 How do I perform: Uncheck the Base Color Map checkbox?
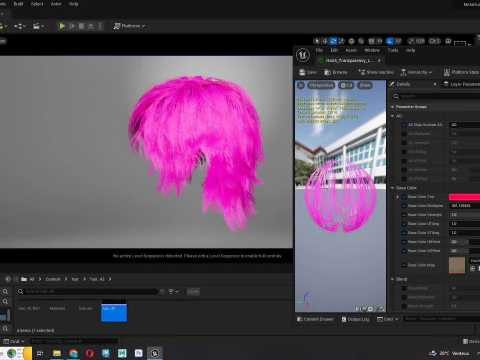[x=404, y=265]
